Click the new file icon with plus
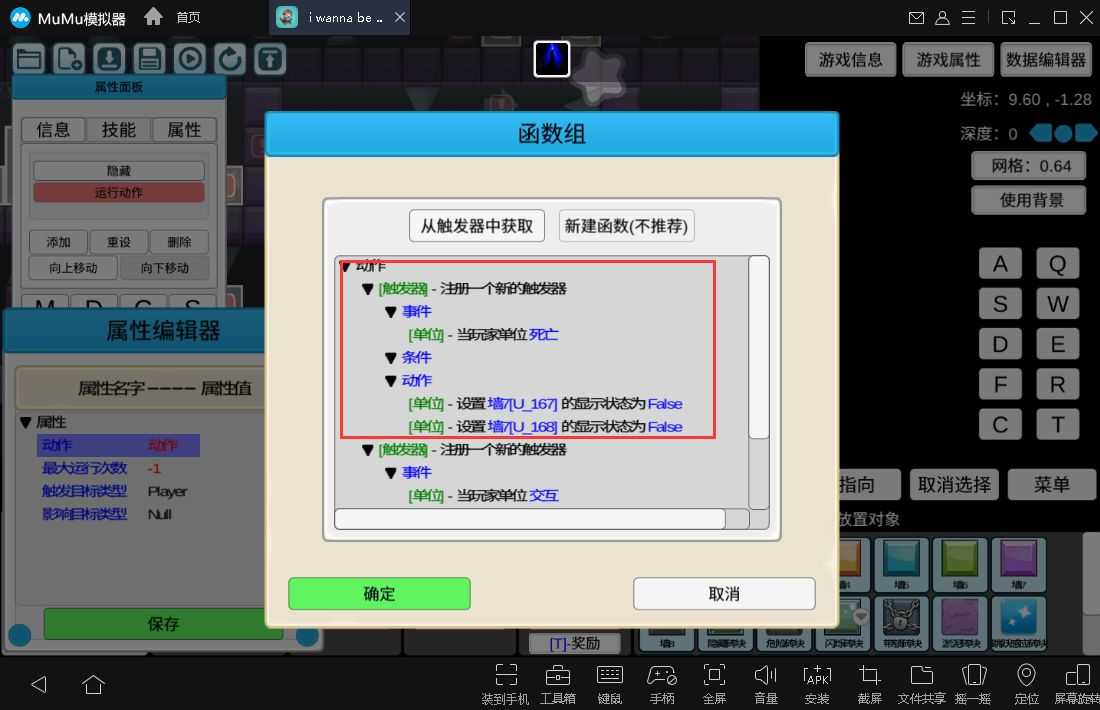This screenshot has width=1100, height=710. [x=69, y=59]
